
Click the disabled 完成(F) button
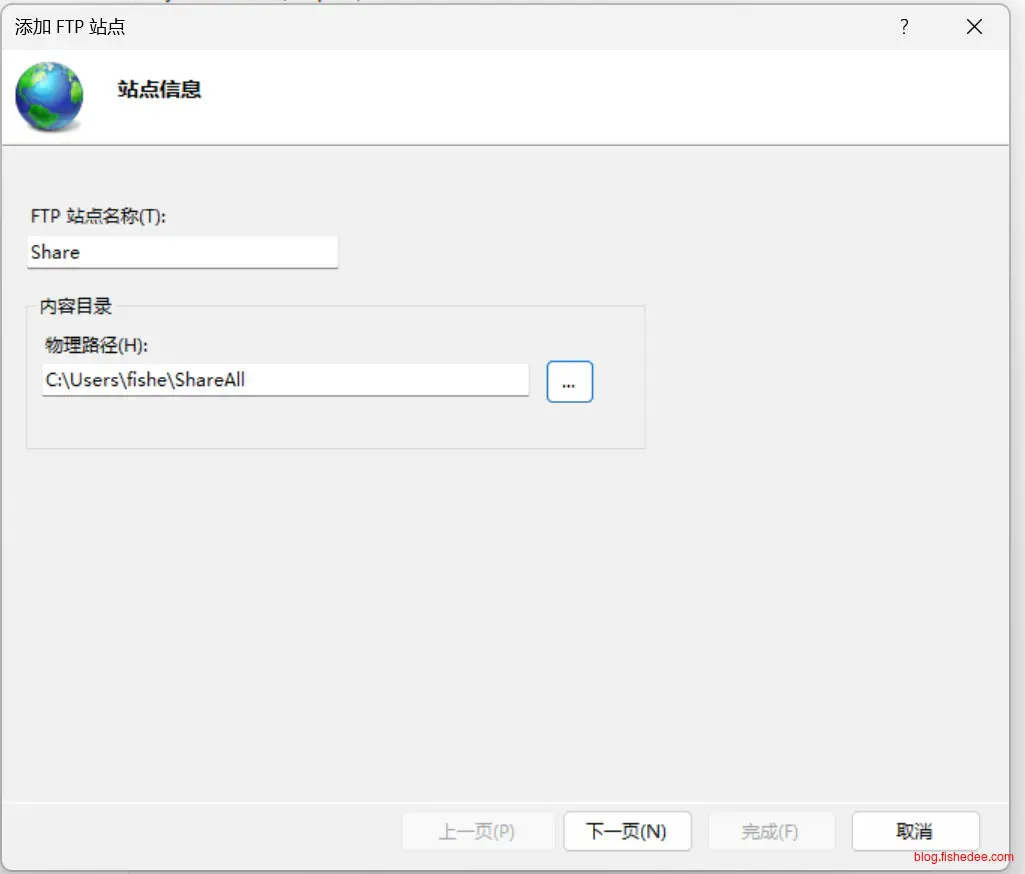pos(770,831)
